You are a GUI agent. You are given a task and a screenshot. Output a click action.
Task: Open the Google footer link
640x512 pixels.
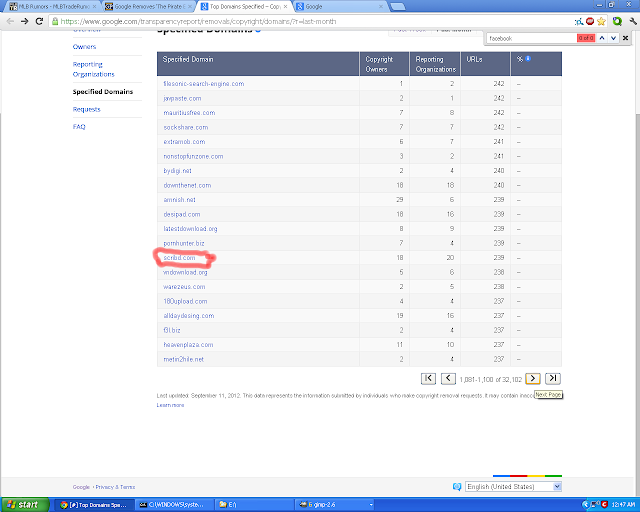81,487
